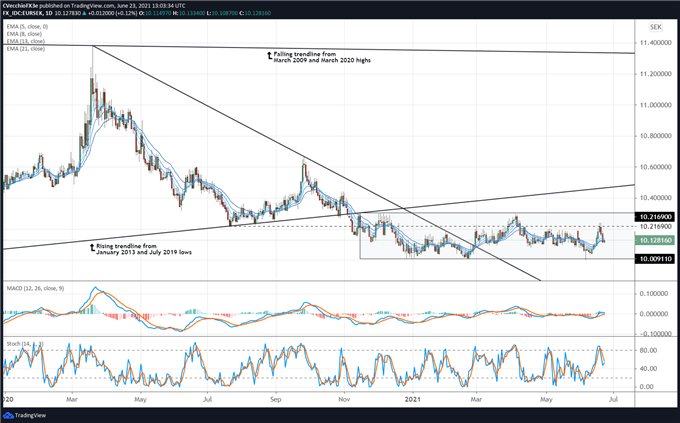
Task: Click the TradingView logo at bottom left
Action: (x=26, y=415)
